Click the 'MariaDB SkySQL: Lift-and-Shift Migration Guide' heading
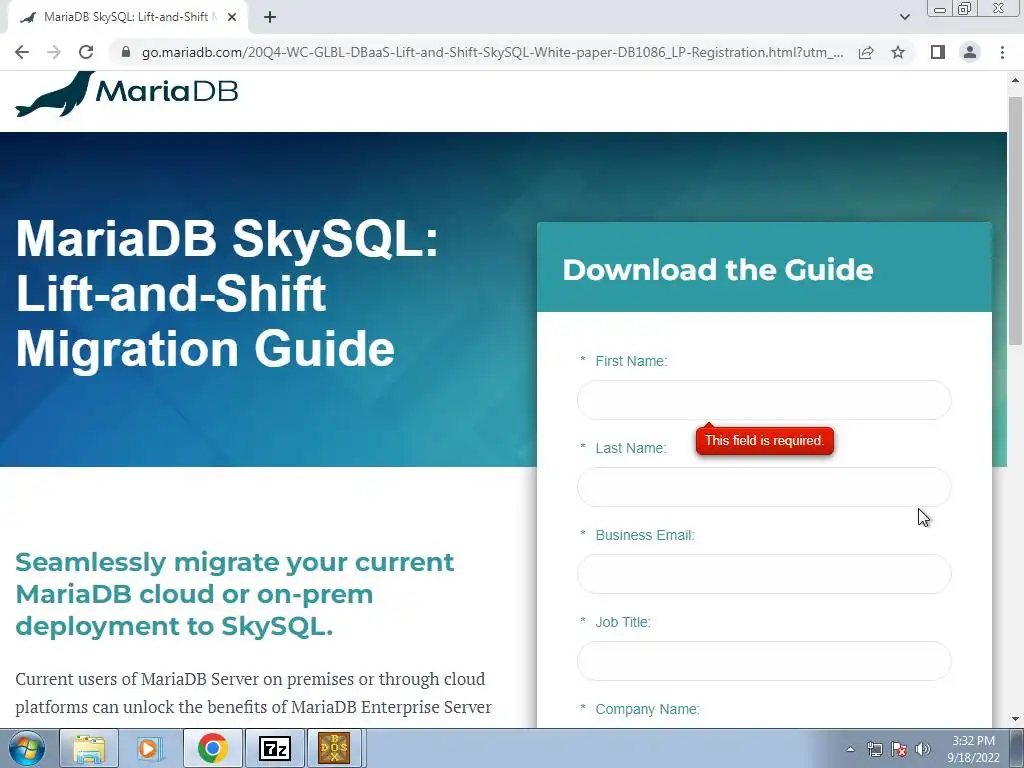Viewport: 1024px width, 768px height. coord(227,295)
